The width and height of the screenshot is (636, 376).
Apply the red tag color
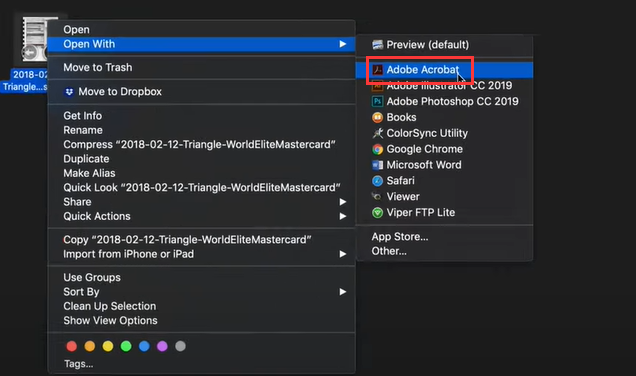(72, 346)
